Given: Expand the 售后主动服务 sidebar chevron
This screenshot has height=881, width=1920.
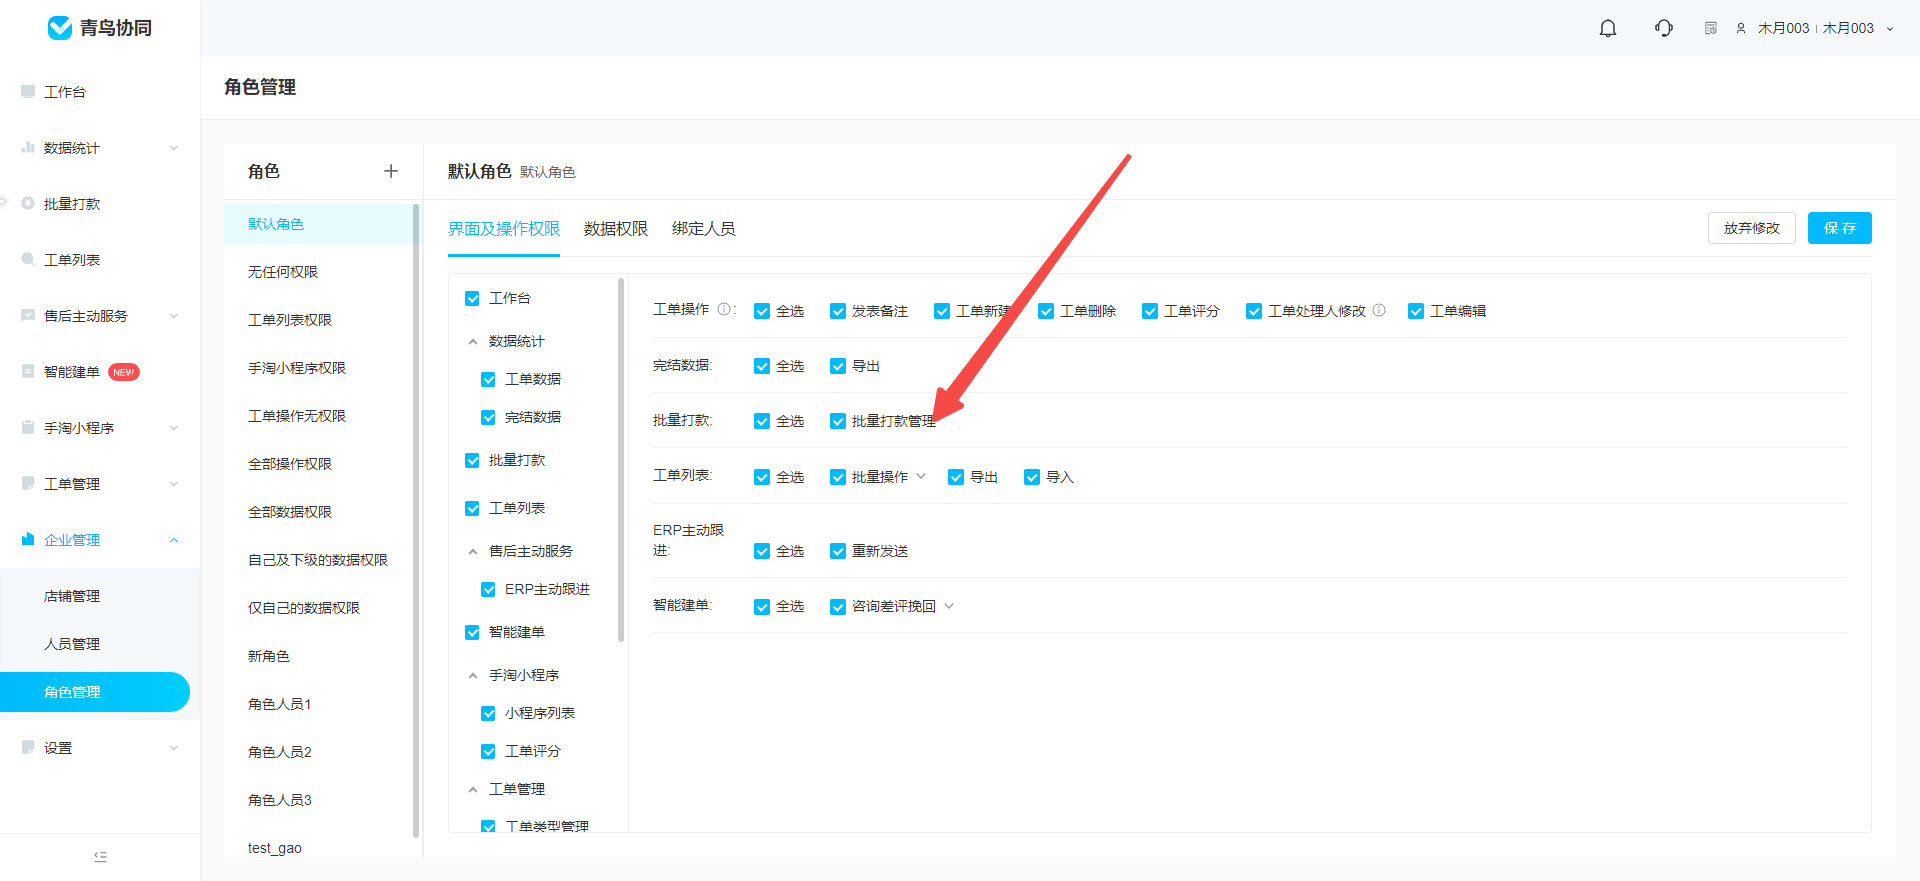Looking at the screenshot, I should point(174,316).
